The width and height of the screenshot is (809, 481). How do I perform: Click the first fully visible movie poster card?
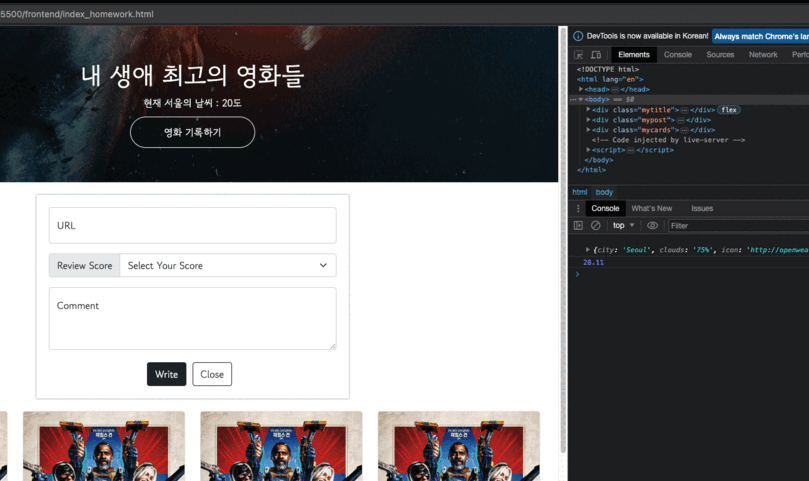[x=104, y=446]
